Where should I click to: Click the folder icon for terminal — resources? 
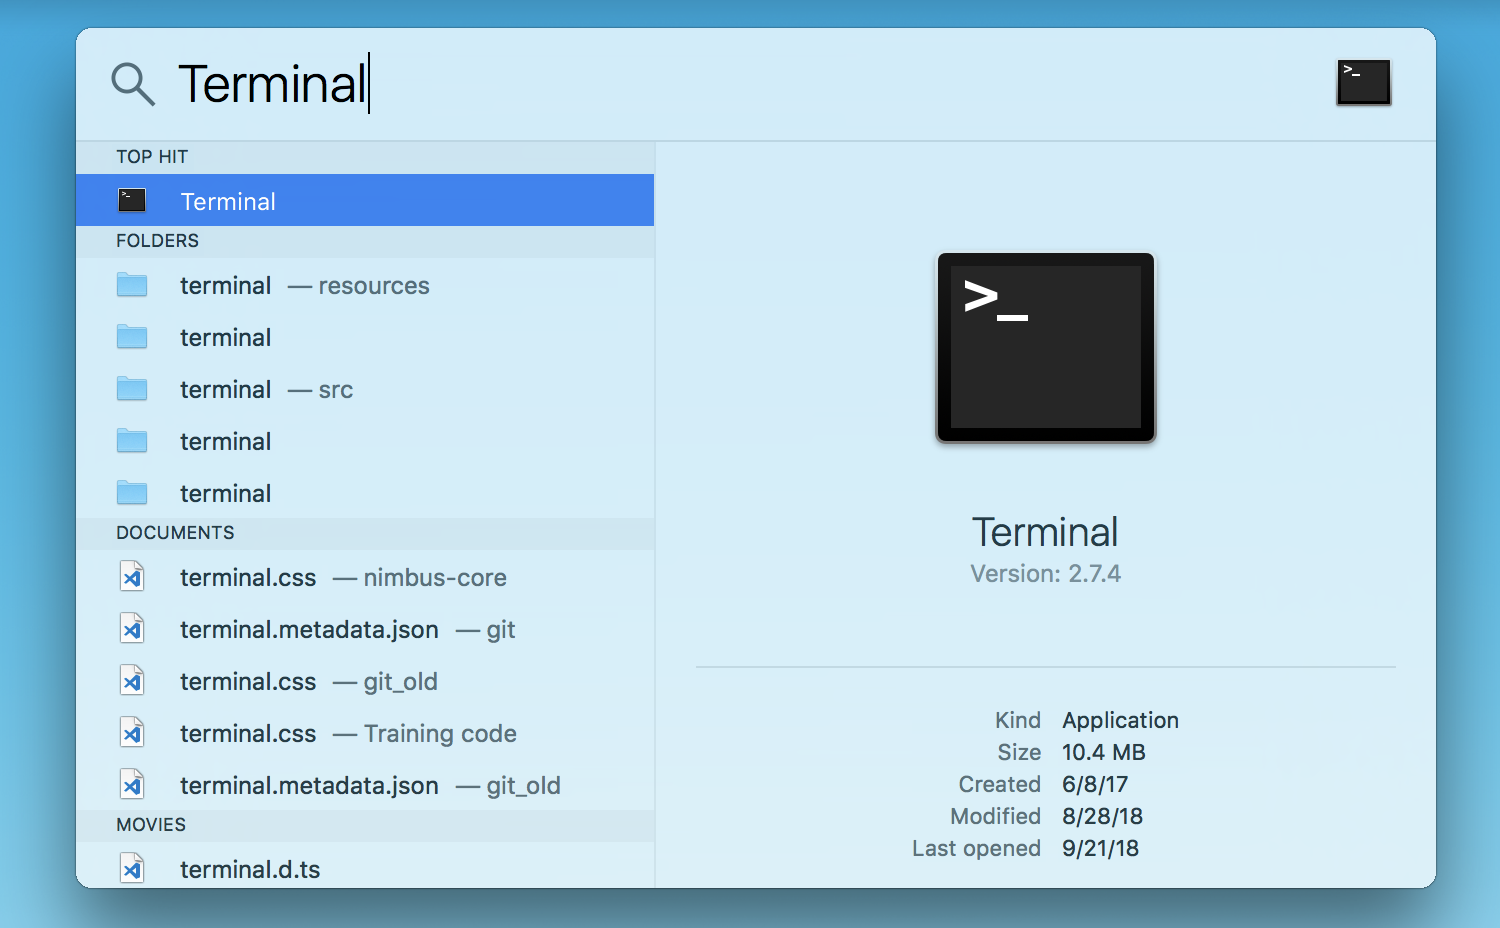click(132, 286)
